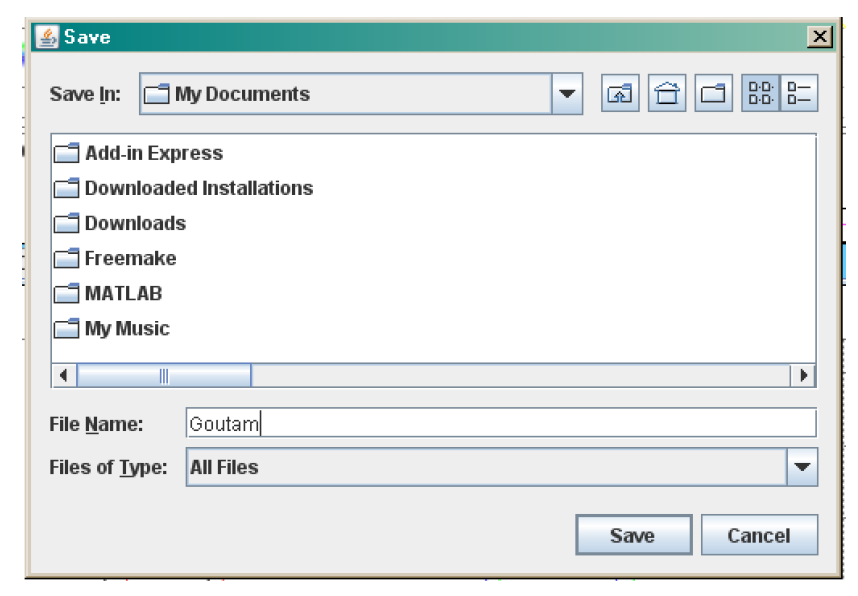Click the scrollbar's left arrow
Image resolution: width=858 pixels, height=596 pixels.
63,376
